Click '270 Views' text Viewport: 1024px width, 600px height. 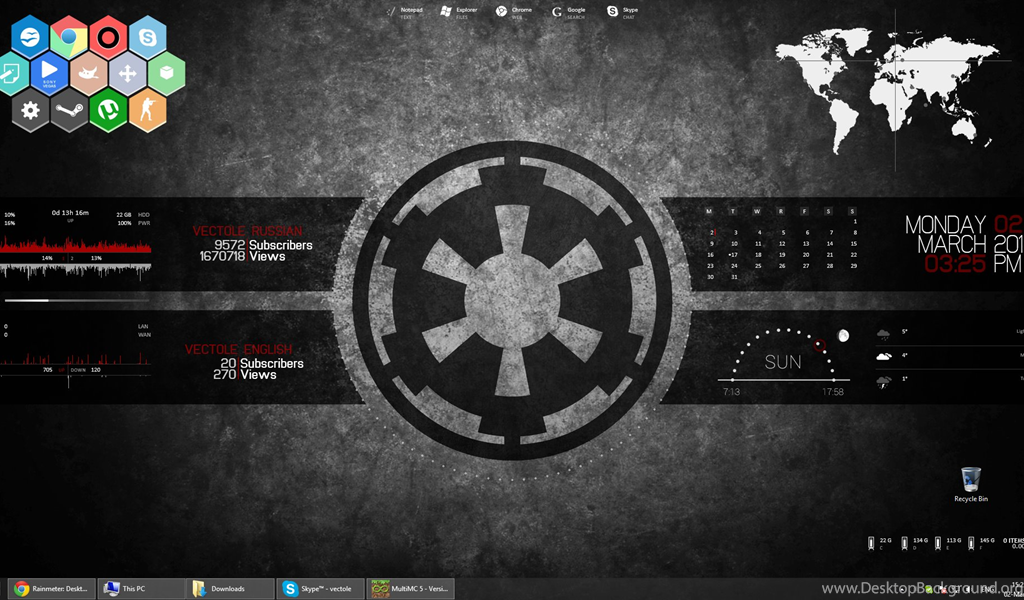coord(245,374)
